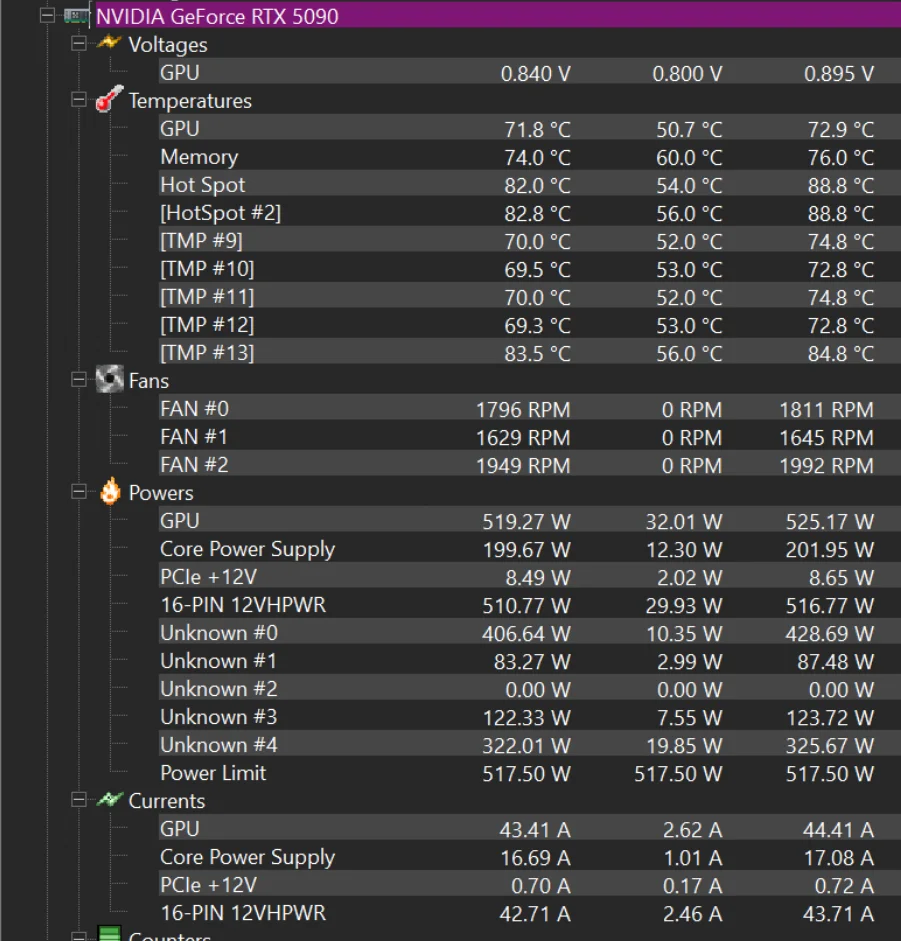901x941 pixels.
Task: Select the [TMP #13] row
Action: (x=529, y=352)
